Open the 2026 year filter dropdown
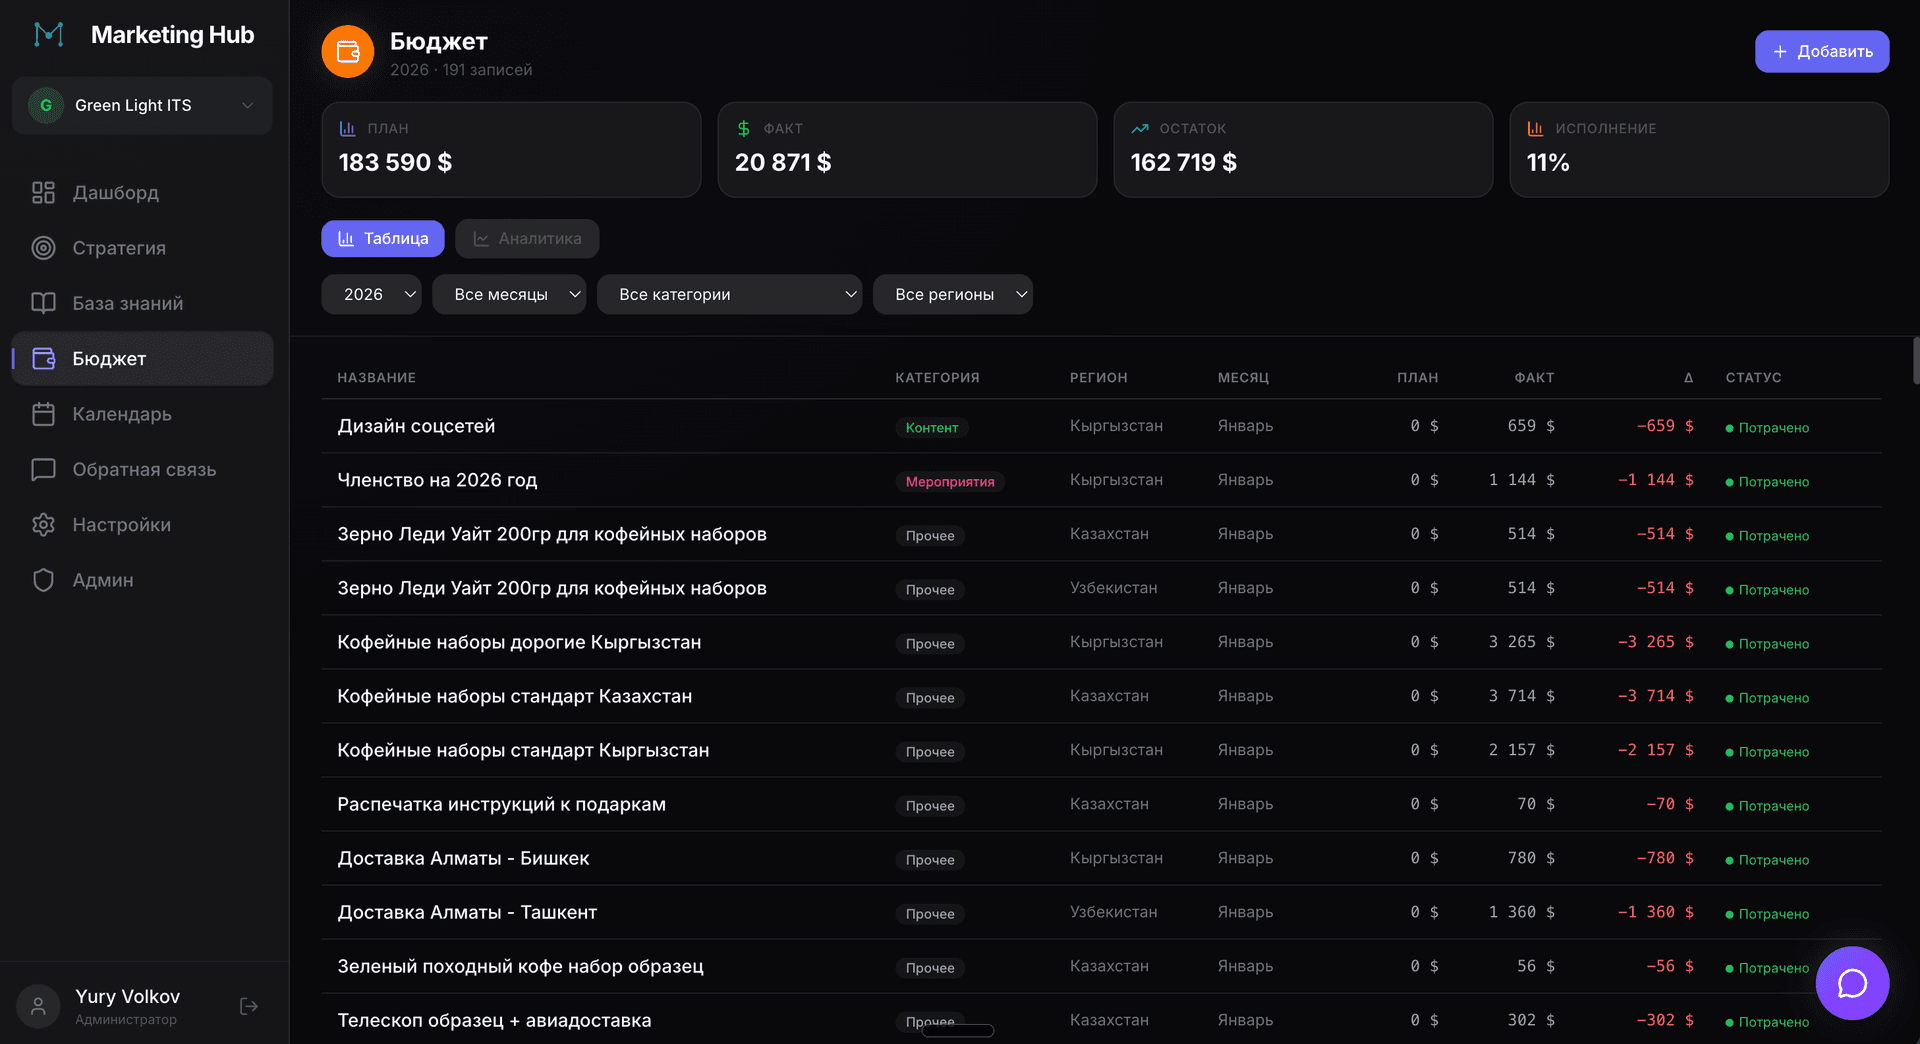 [x=371, y=295]
